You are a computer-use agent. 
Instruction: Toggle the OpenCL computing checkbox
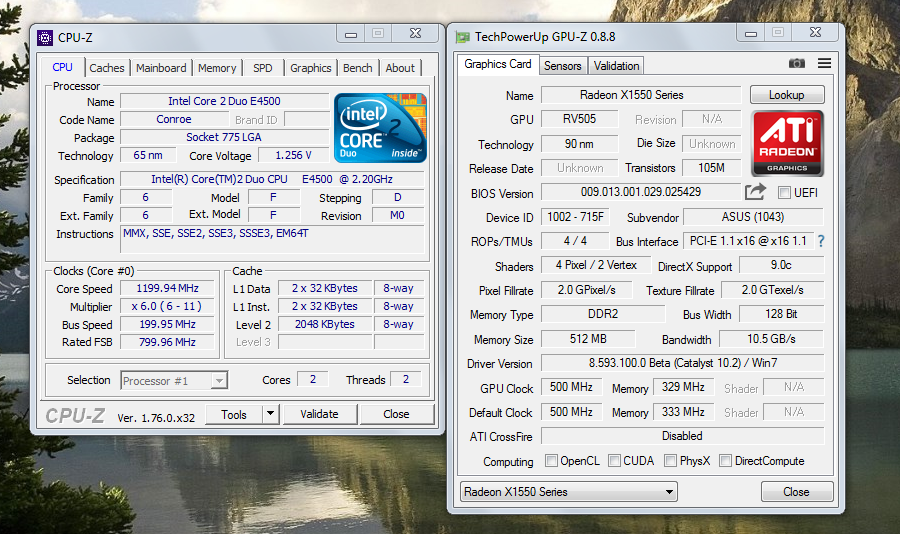551,461
